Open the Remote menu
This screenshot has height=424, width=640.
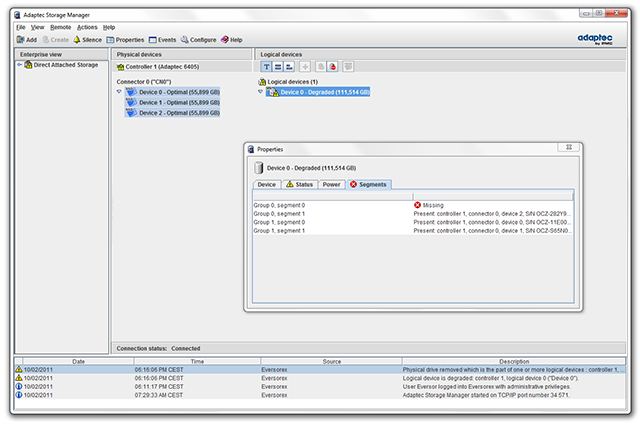[61, 27]
